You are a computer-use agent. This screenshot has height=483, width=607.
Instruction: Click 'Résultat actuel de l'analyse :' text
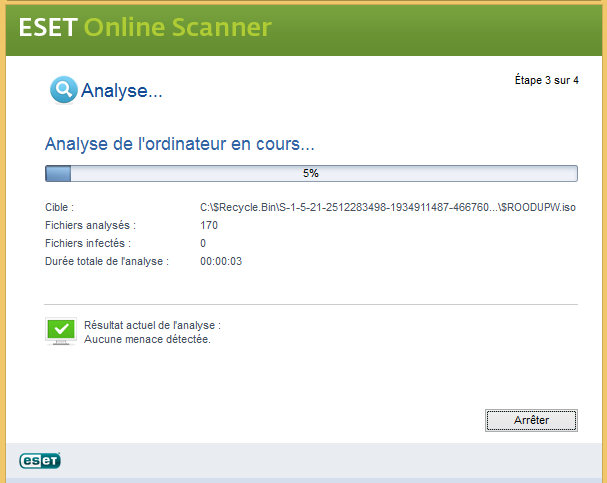point(153,325)
